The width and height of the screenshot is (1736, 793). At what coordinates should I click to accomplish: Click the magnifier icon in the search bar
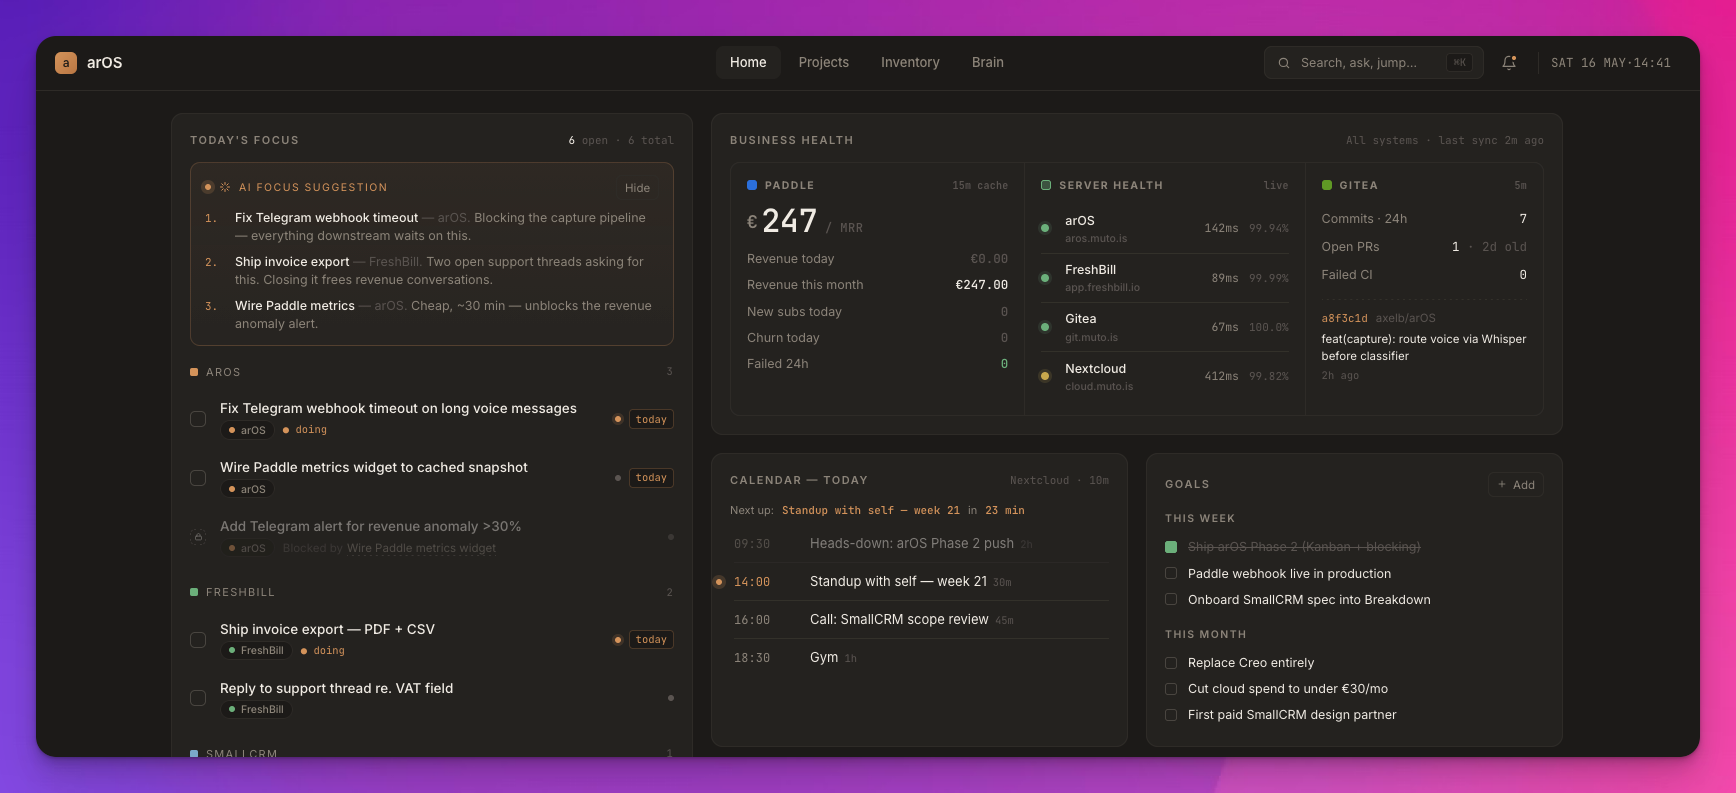coord(1284,63)
